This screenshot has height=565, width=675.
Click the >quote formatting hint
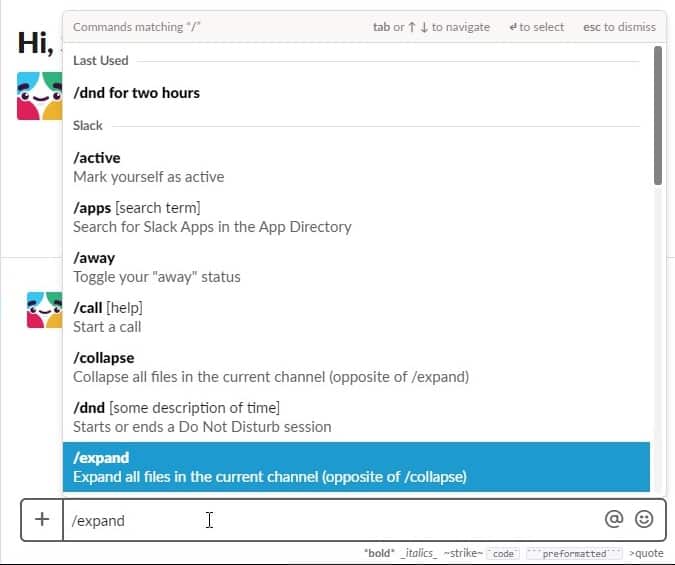coord(646,553)
